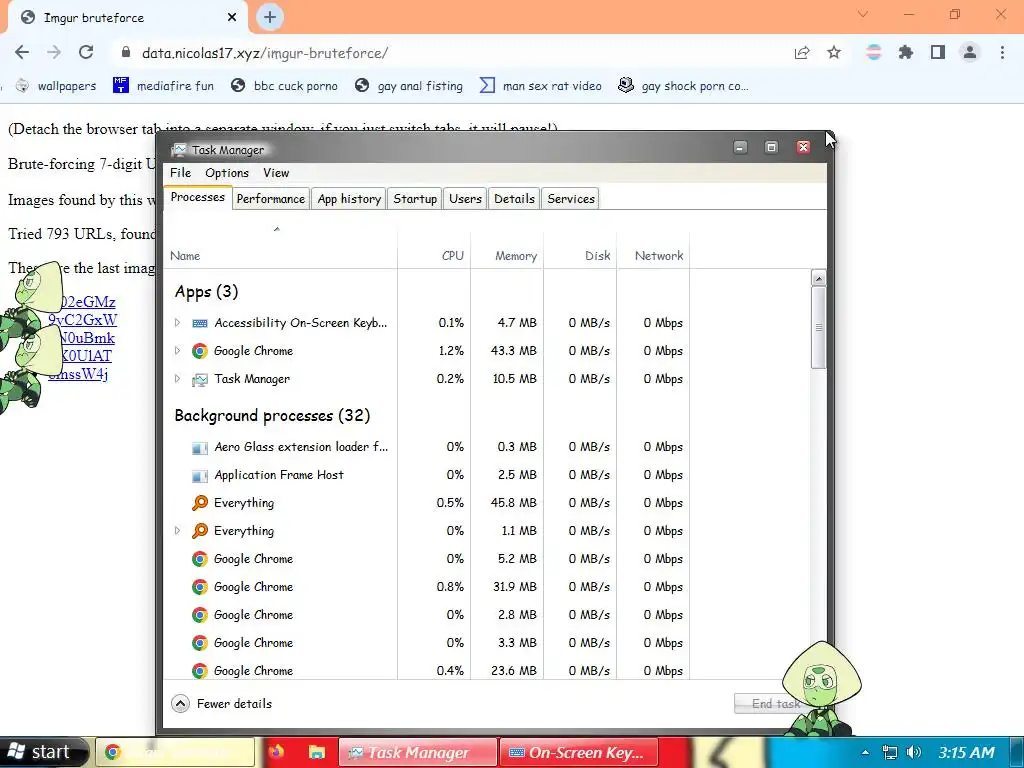
Task: Click Chrome process icon using 5.2 MB
Action: (200, 559)
